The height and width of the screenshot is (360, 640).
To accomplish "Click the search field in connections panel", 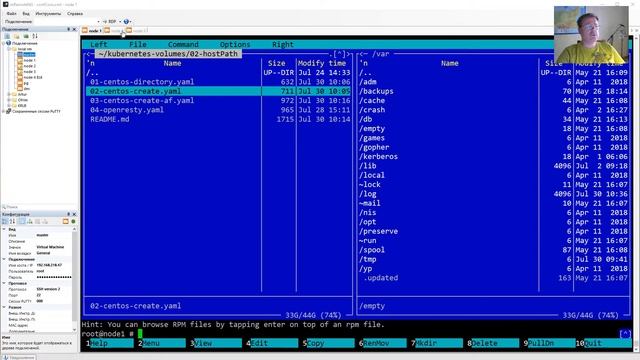I will [x=39, y=207].
